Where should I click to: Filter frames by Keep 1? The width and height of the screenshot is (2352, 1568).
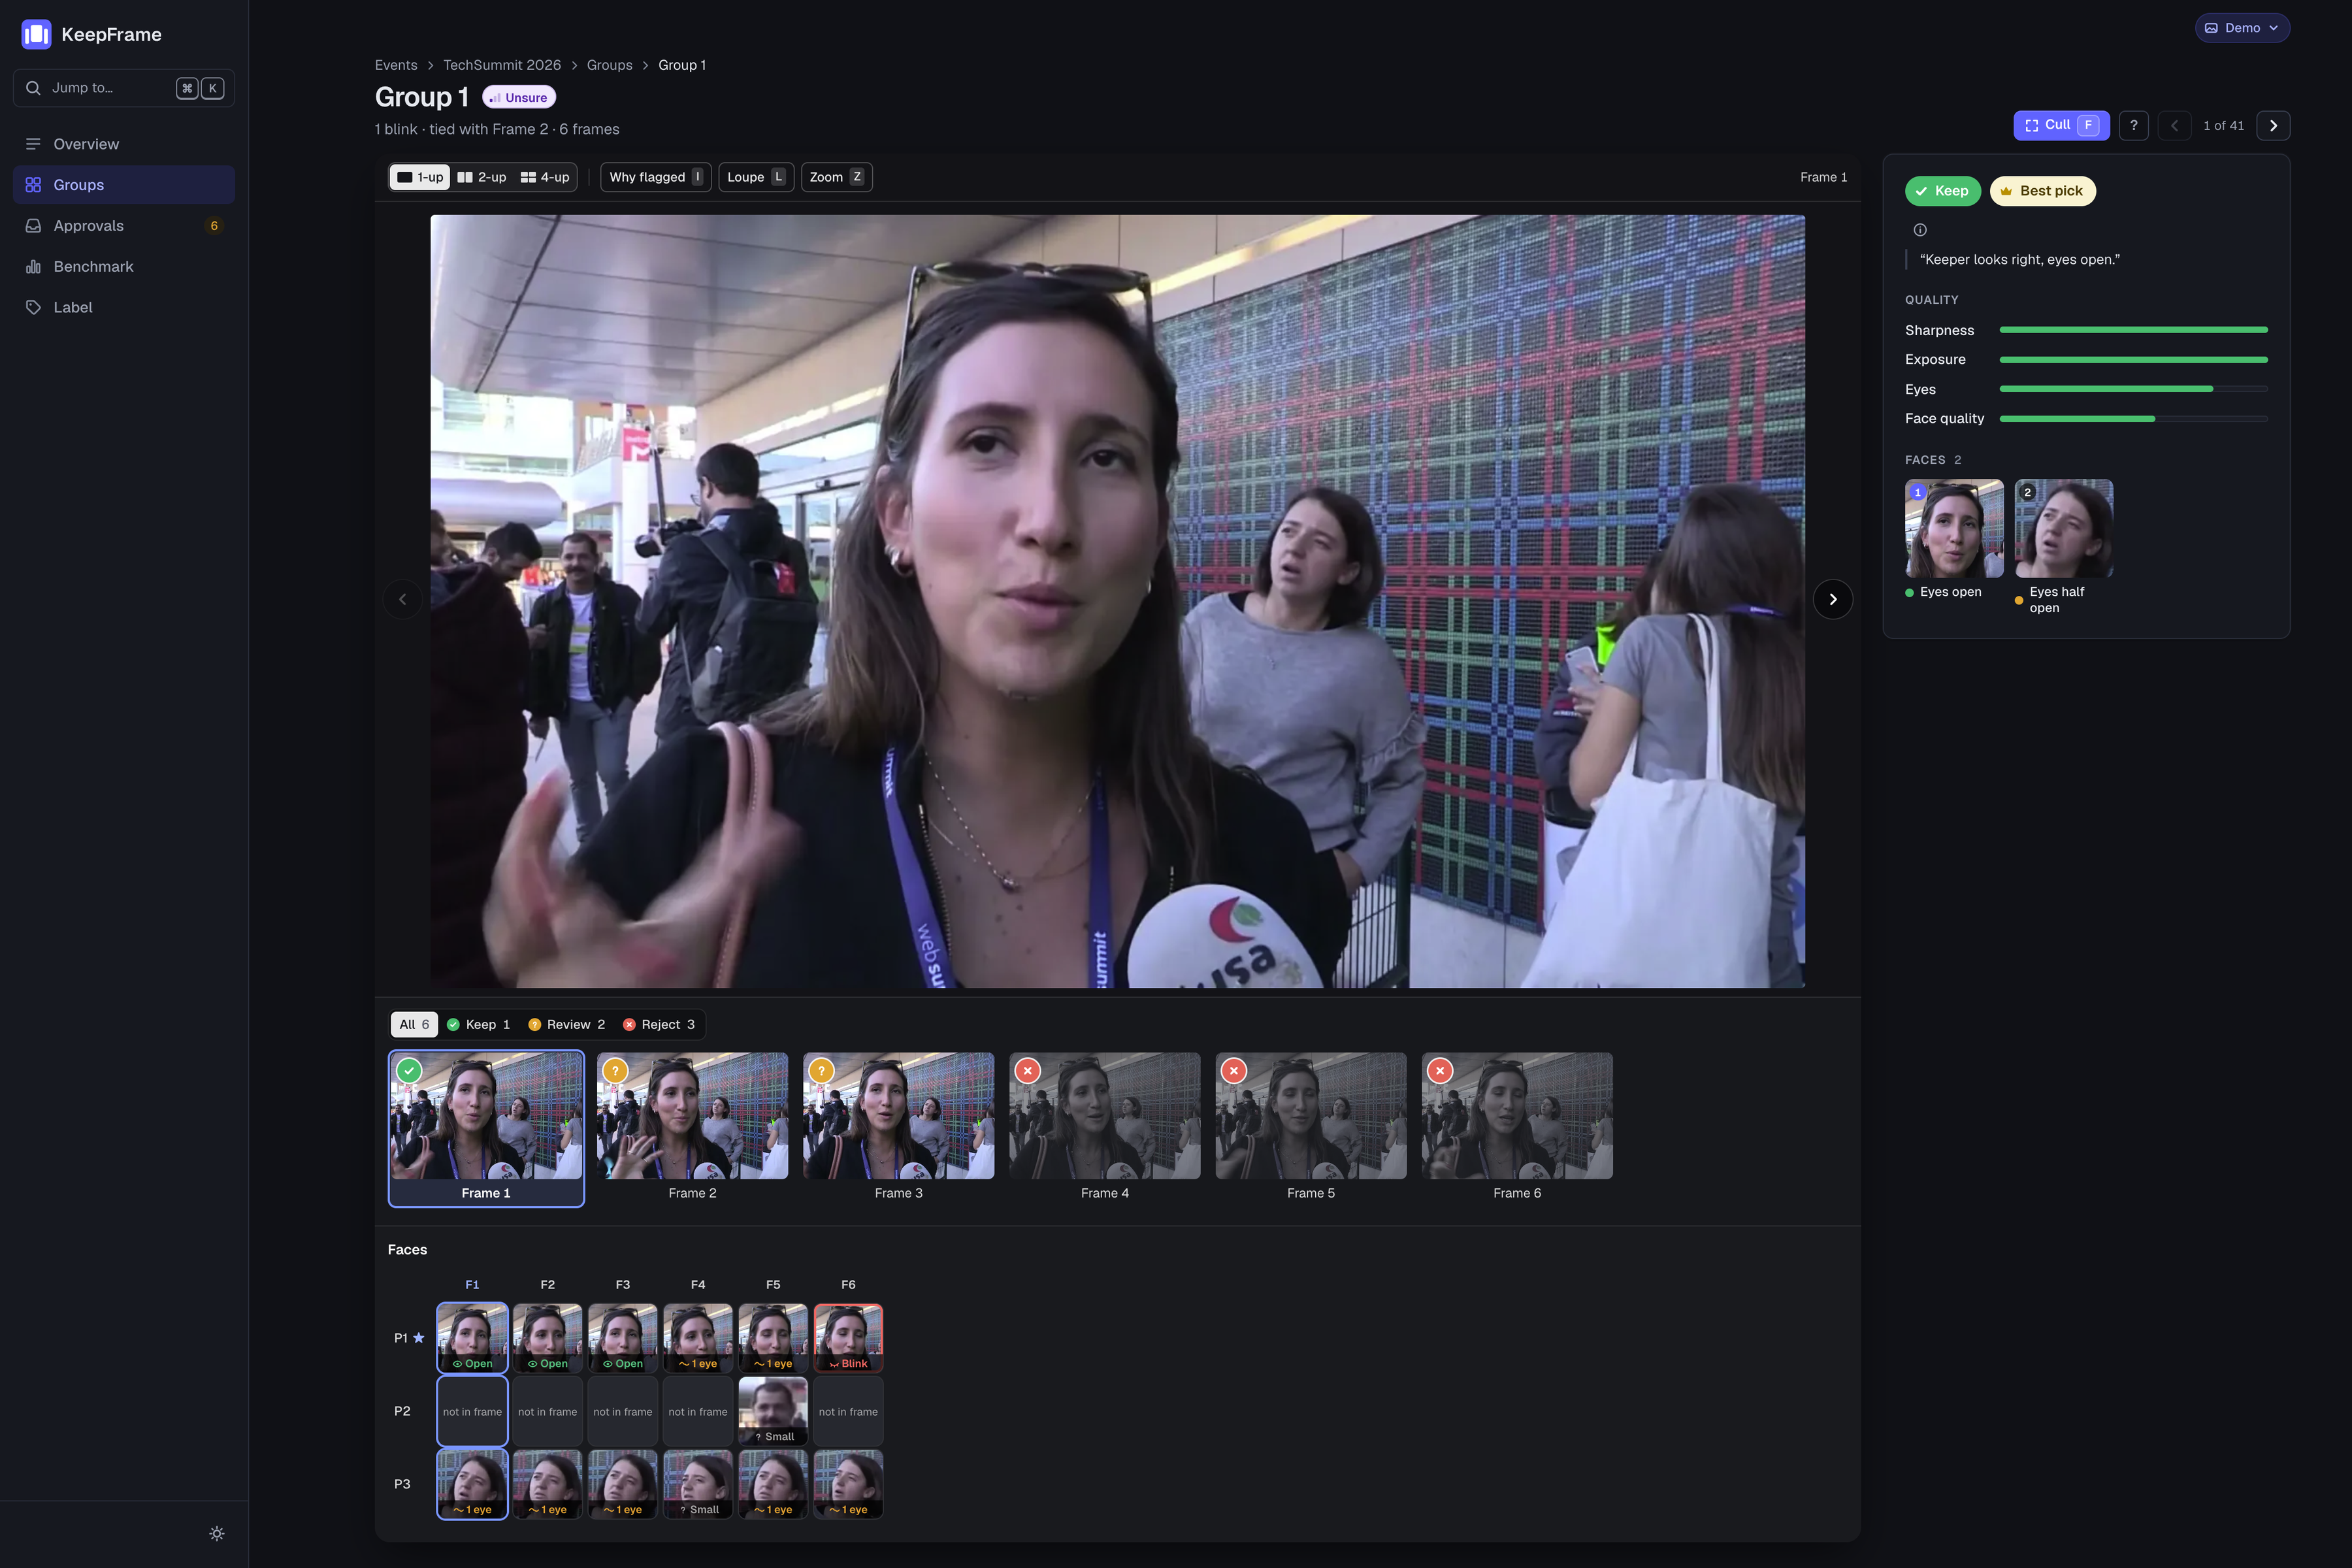pos(479,1024)
